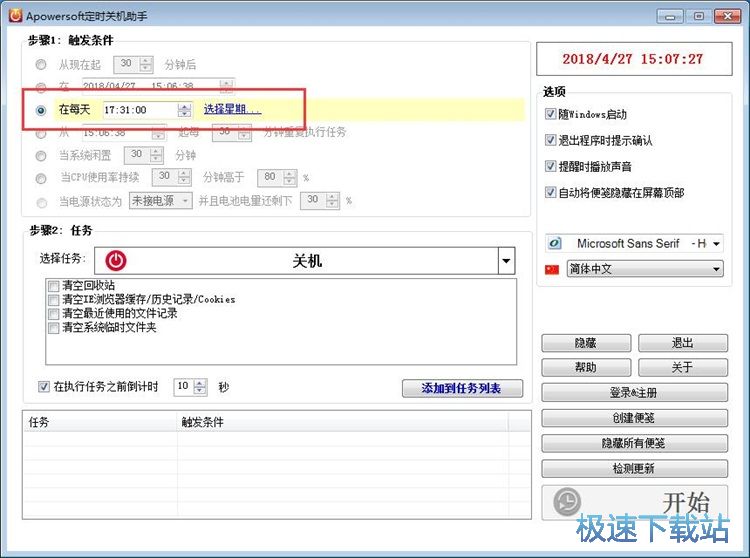Click the 当系统闲置 minutes stepper
This screenshot has width=750, height=558.
[x=143, y=155]
